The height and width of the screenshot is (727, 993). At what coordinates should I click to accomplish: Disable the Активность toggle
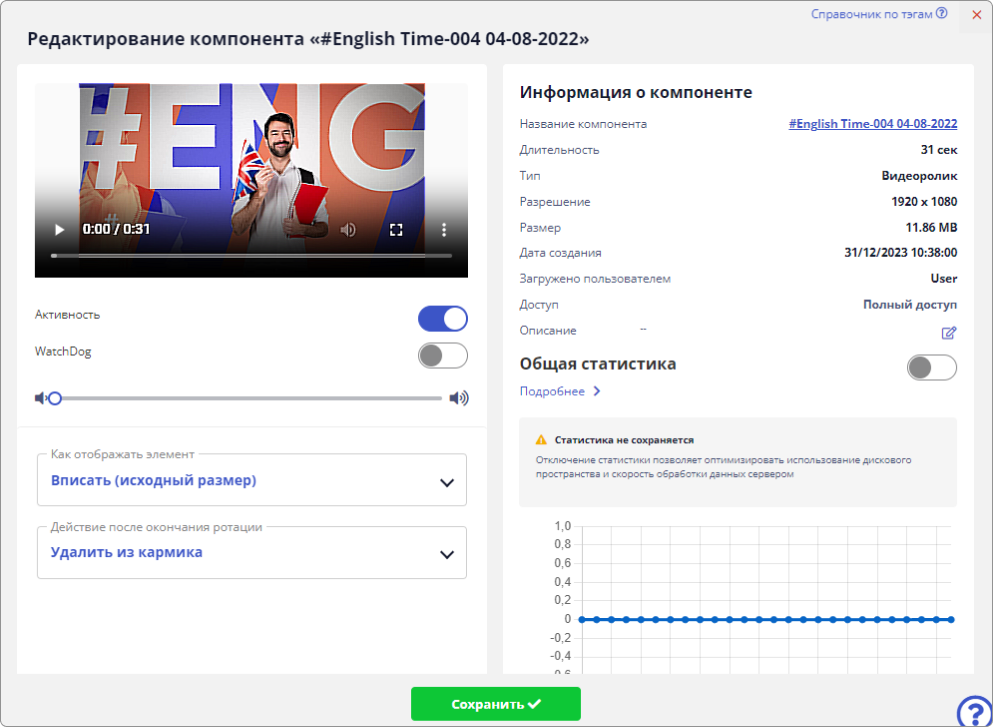(442, 318)
